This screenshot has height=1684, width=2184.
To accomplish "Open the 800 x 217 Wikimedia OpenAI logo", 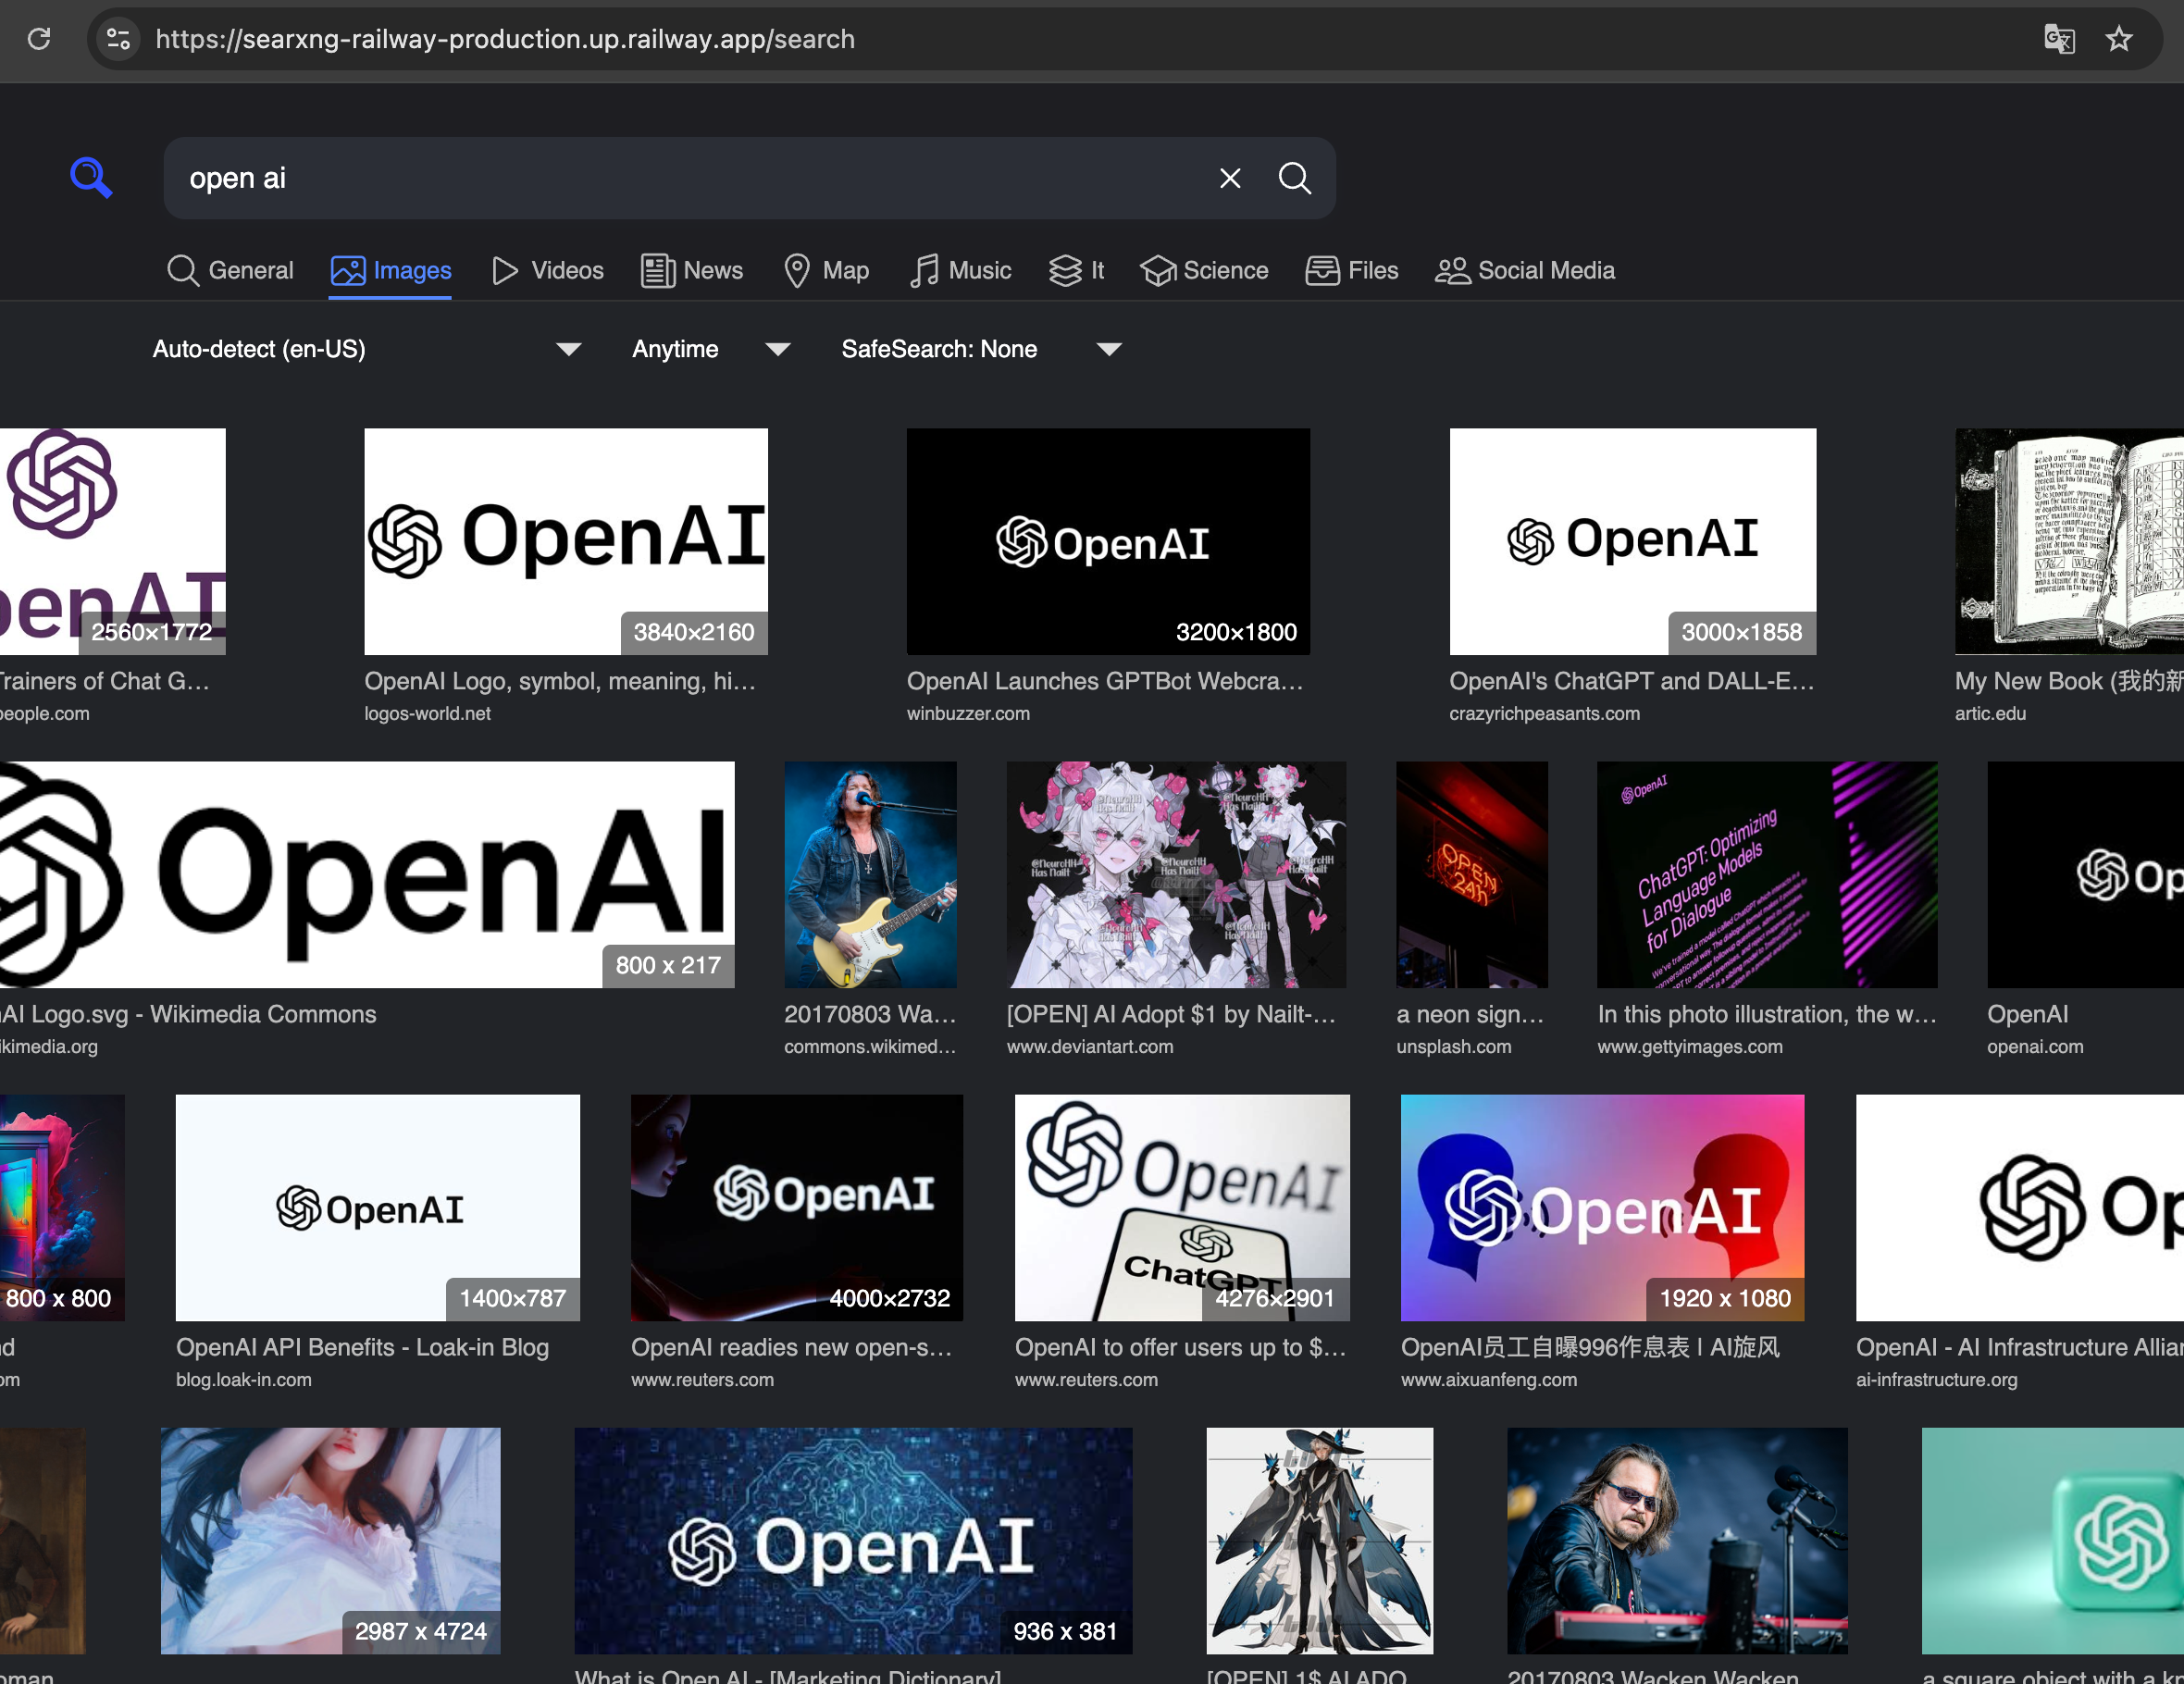I will [x=367, y=875].
